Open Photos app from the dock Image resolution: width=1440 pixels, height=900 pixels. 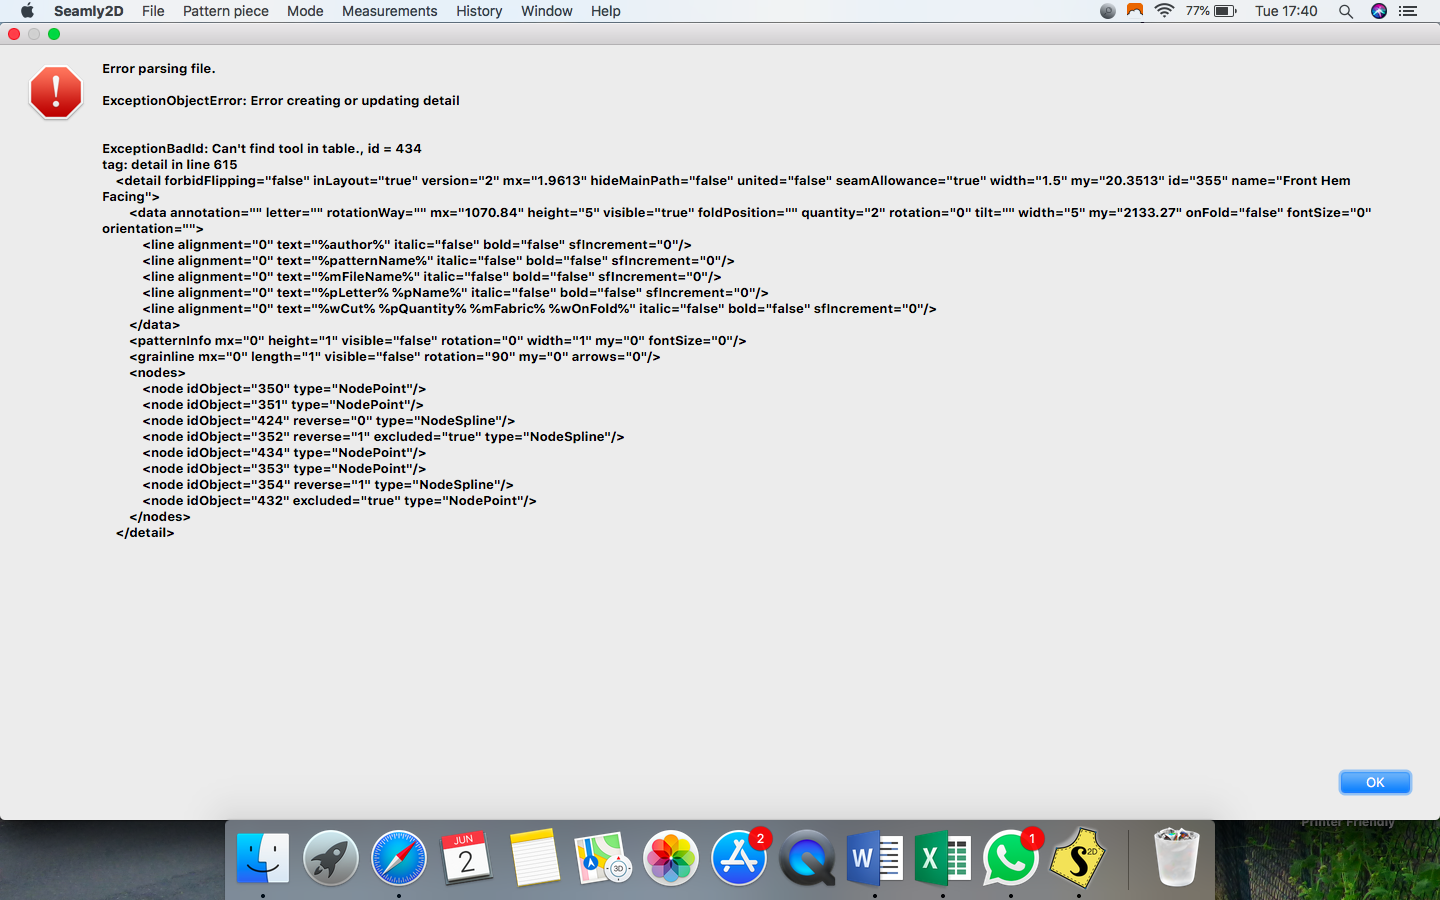(670, 858)
